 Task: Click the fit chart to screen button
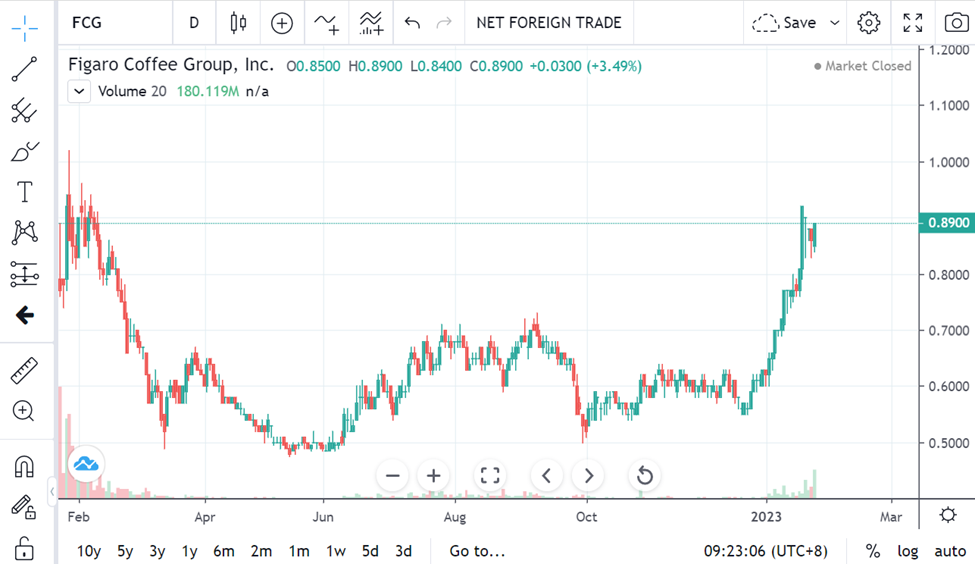[490, 476]
